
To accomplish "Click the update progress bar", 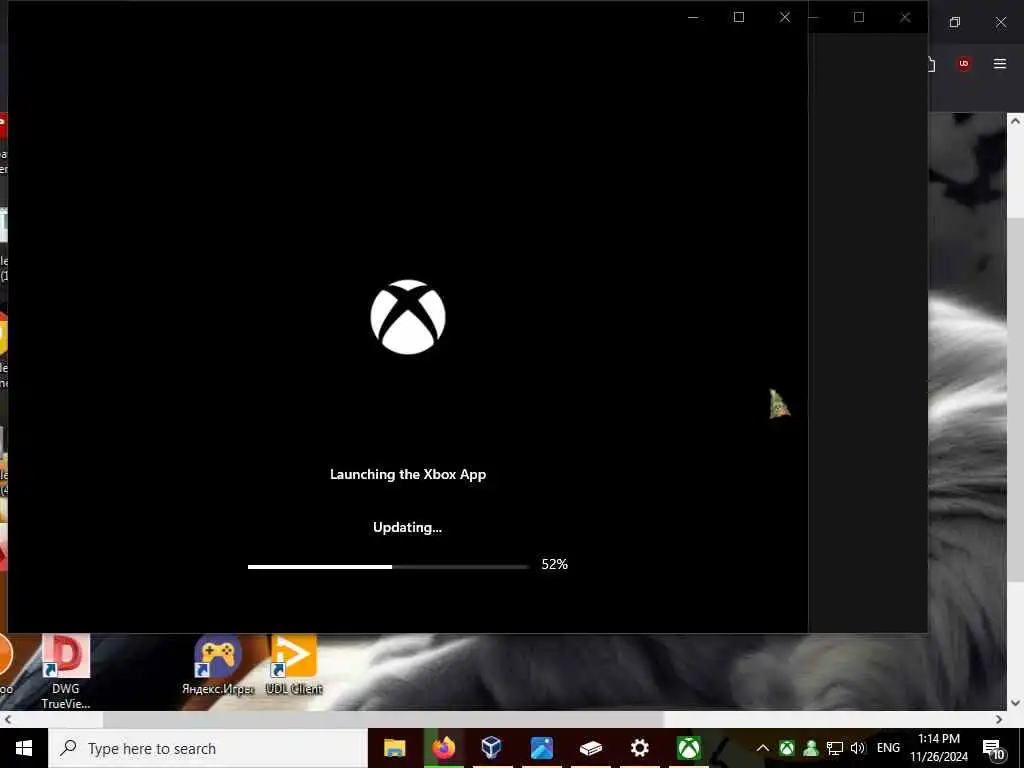I will (388, 567).
